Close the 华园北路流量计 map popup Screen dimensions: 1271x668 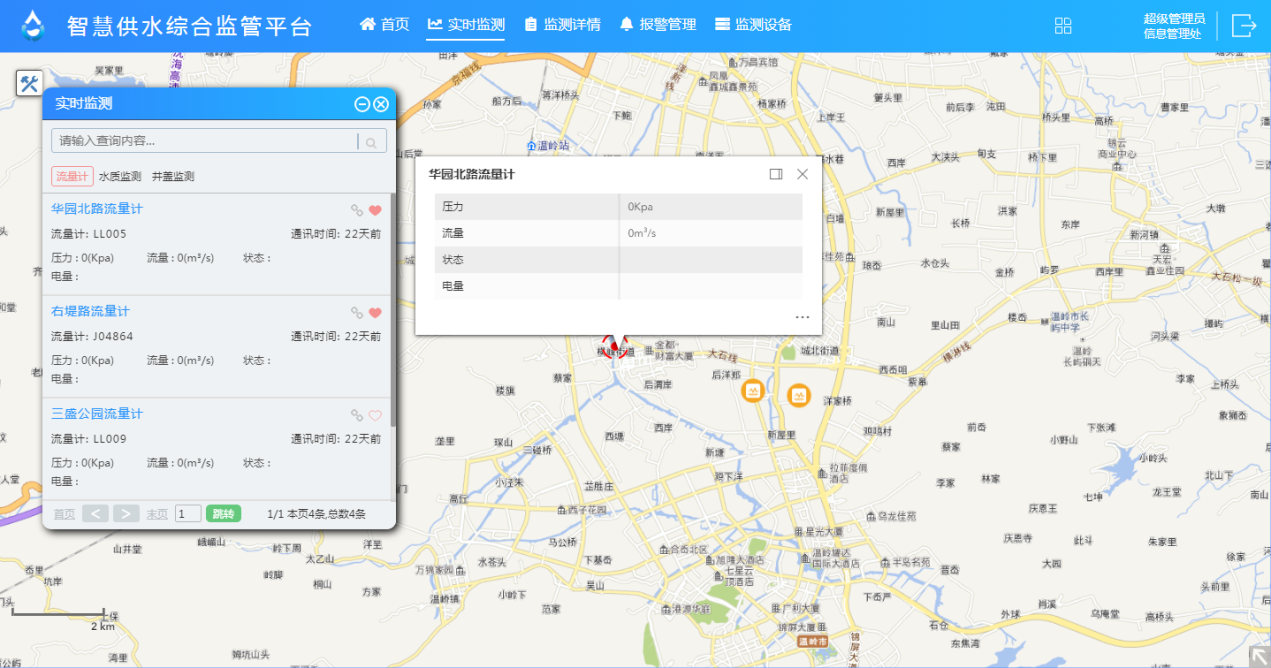[802, 174]
